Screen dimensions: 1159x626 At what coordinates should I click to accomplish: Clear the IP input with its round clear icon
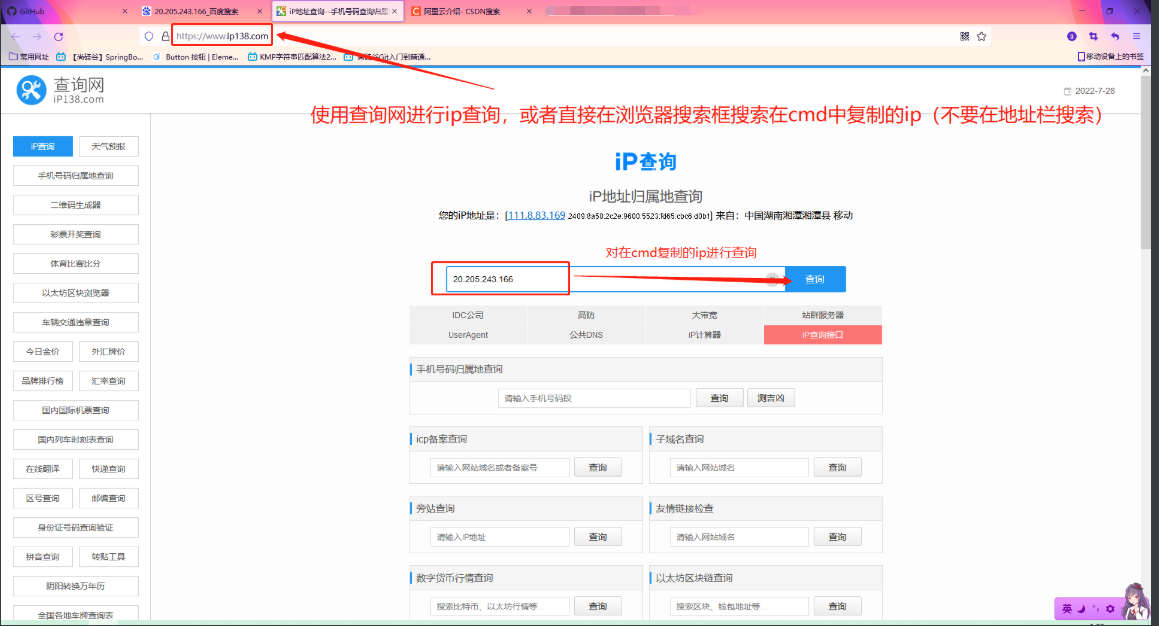(772, 279)
